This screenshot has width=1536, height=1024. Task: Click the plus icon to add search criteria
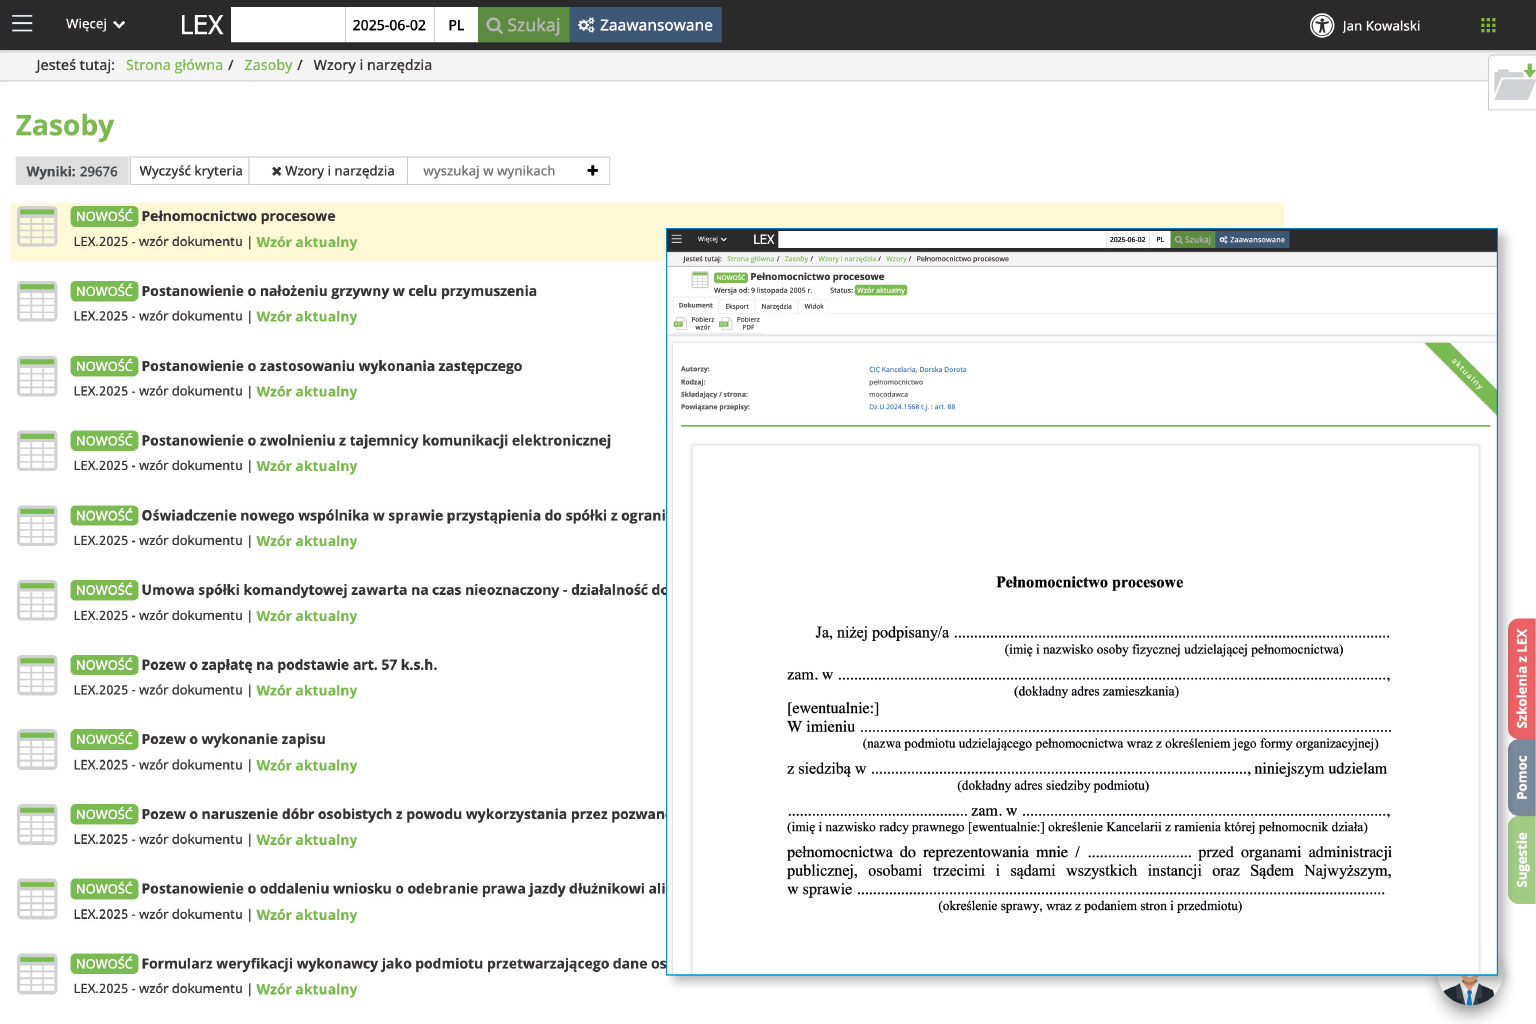tap(592, 171)
